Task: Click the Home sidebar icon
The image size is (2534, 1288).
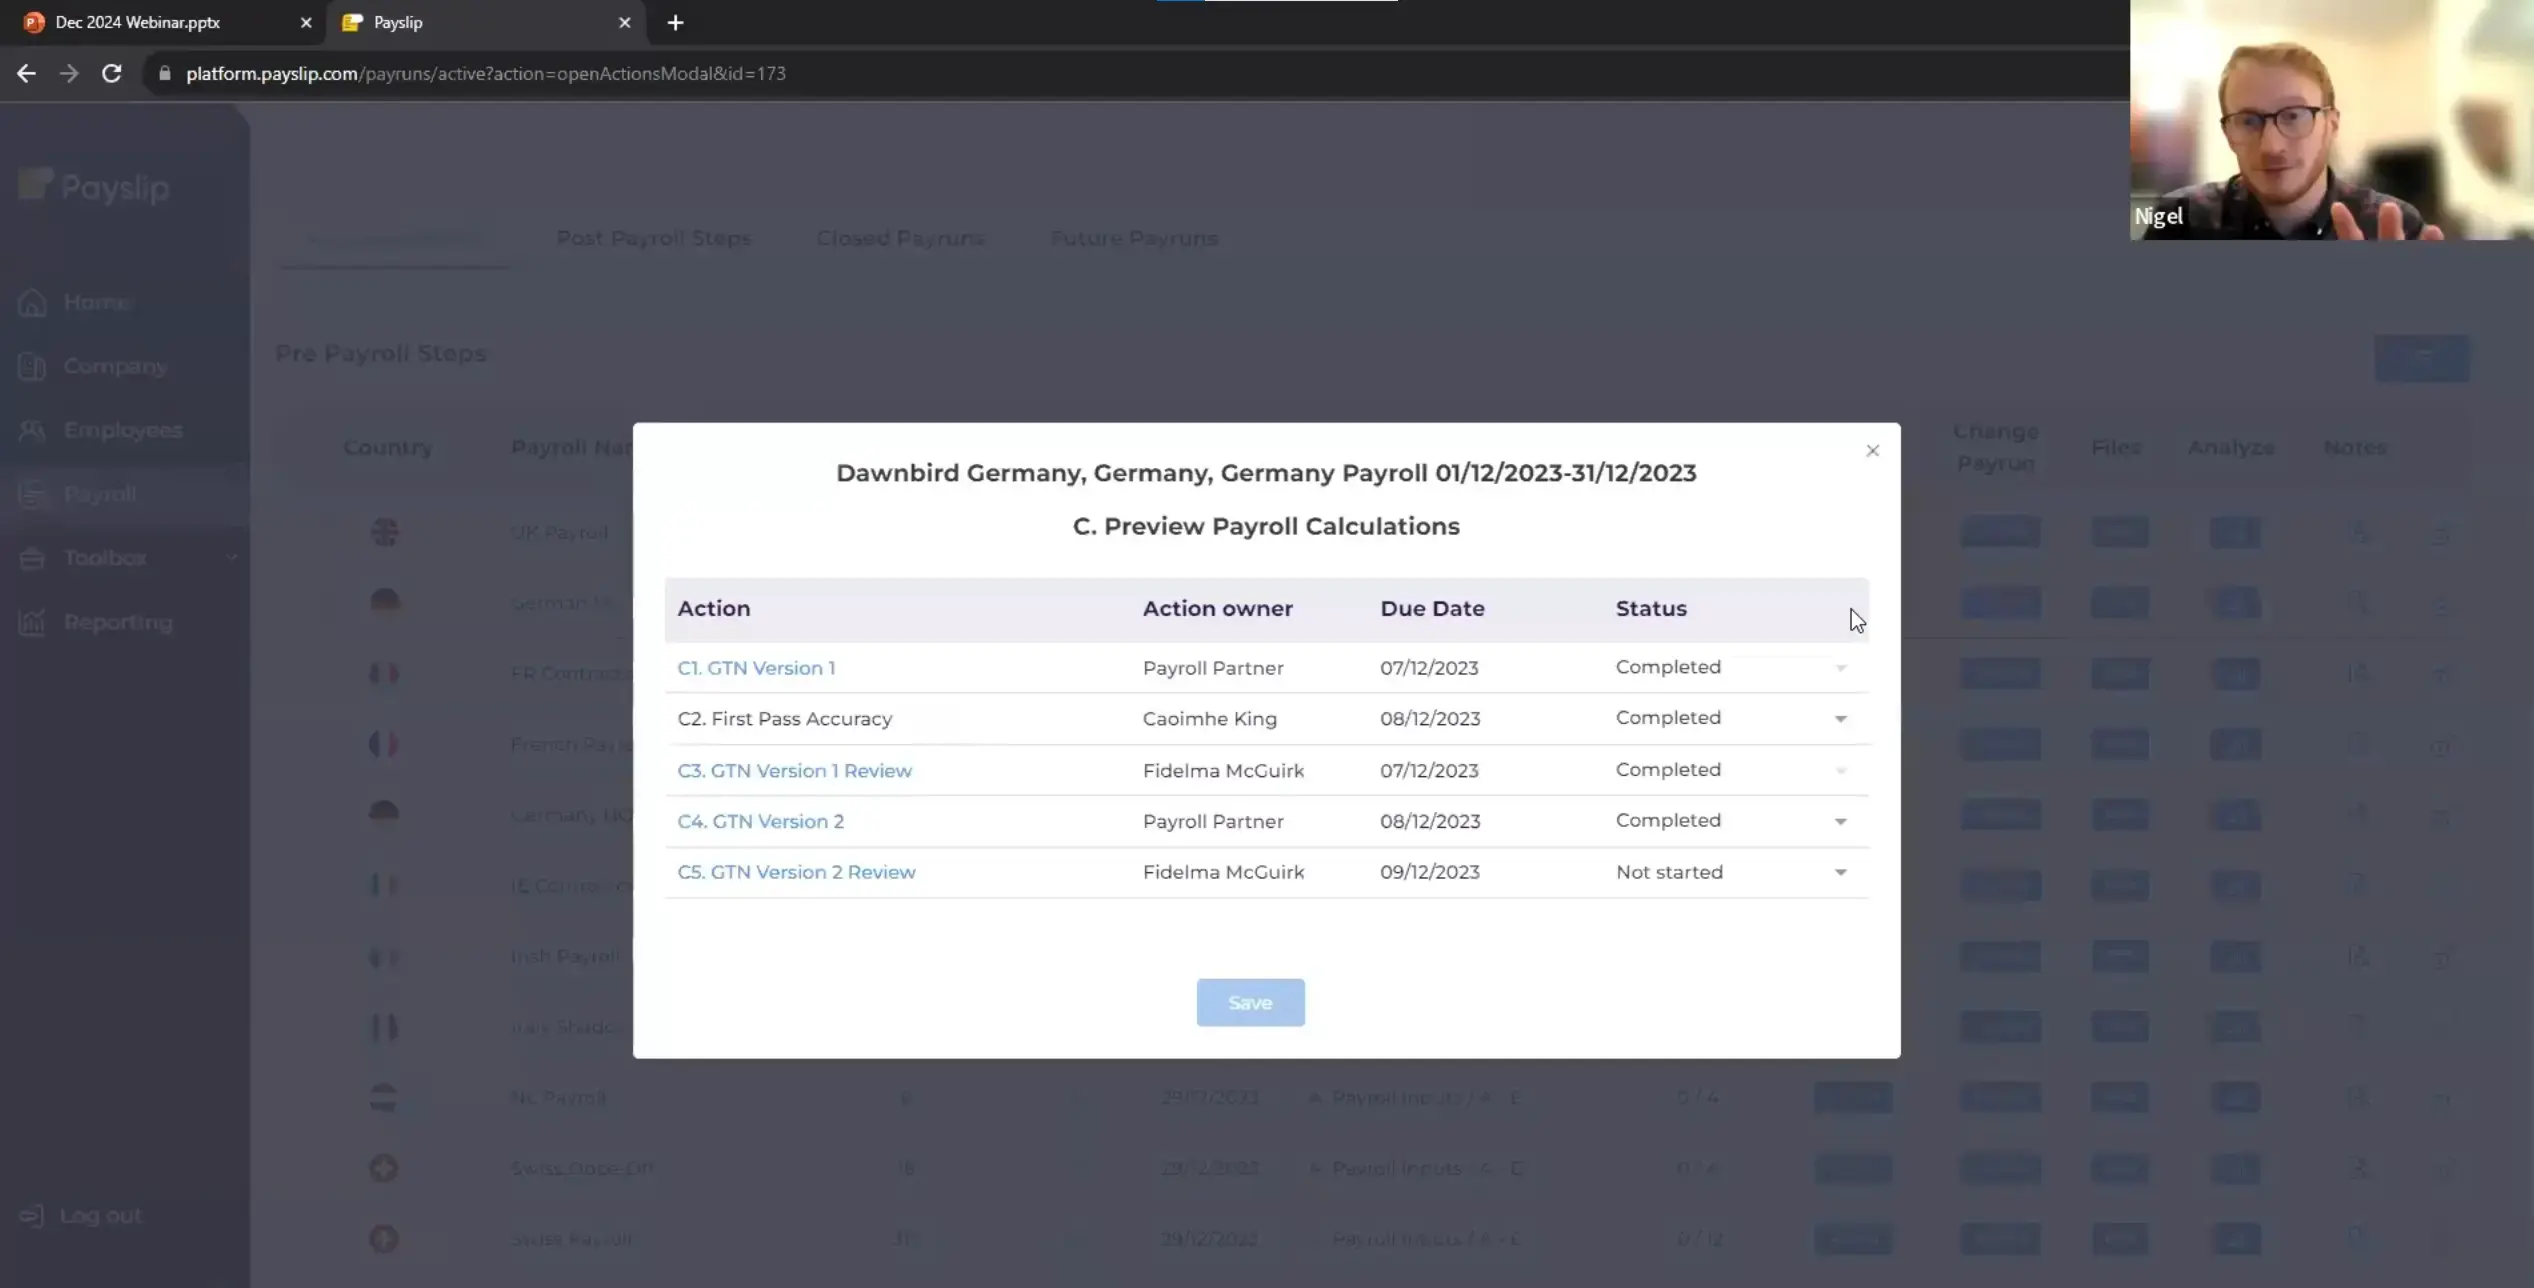Action: click(x=32, y=302)
